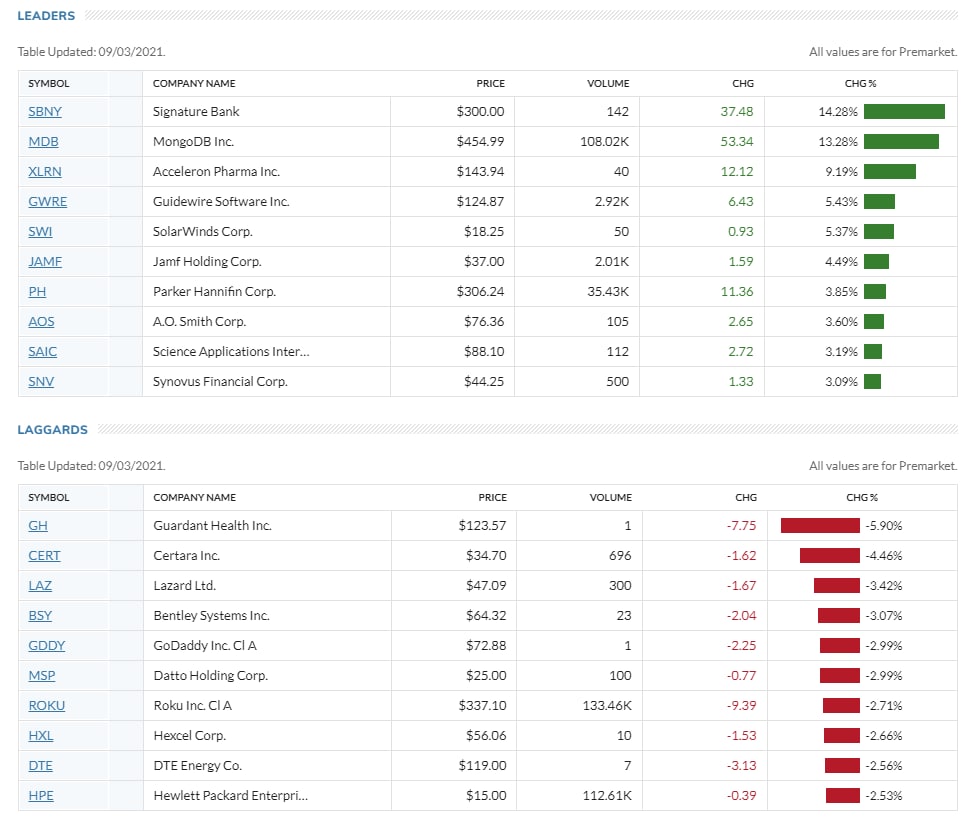Click Leaders table COMPANY NAME header
Screen dimensions: 973x820
[x=194, y=83]
